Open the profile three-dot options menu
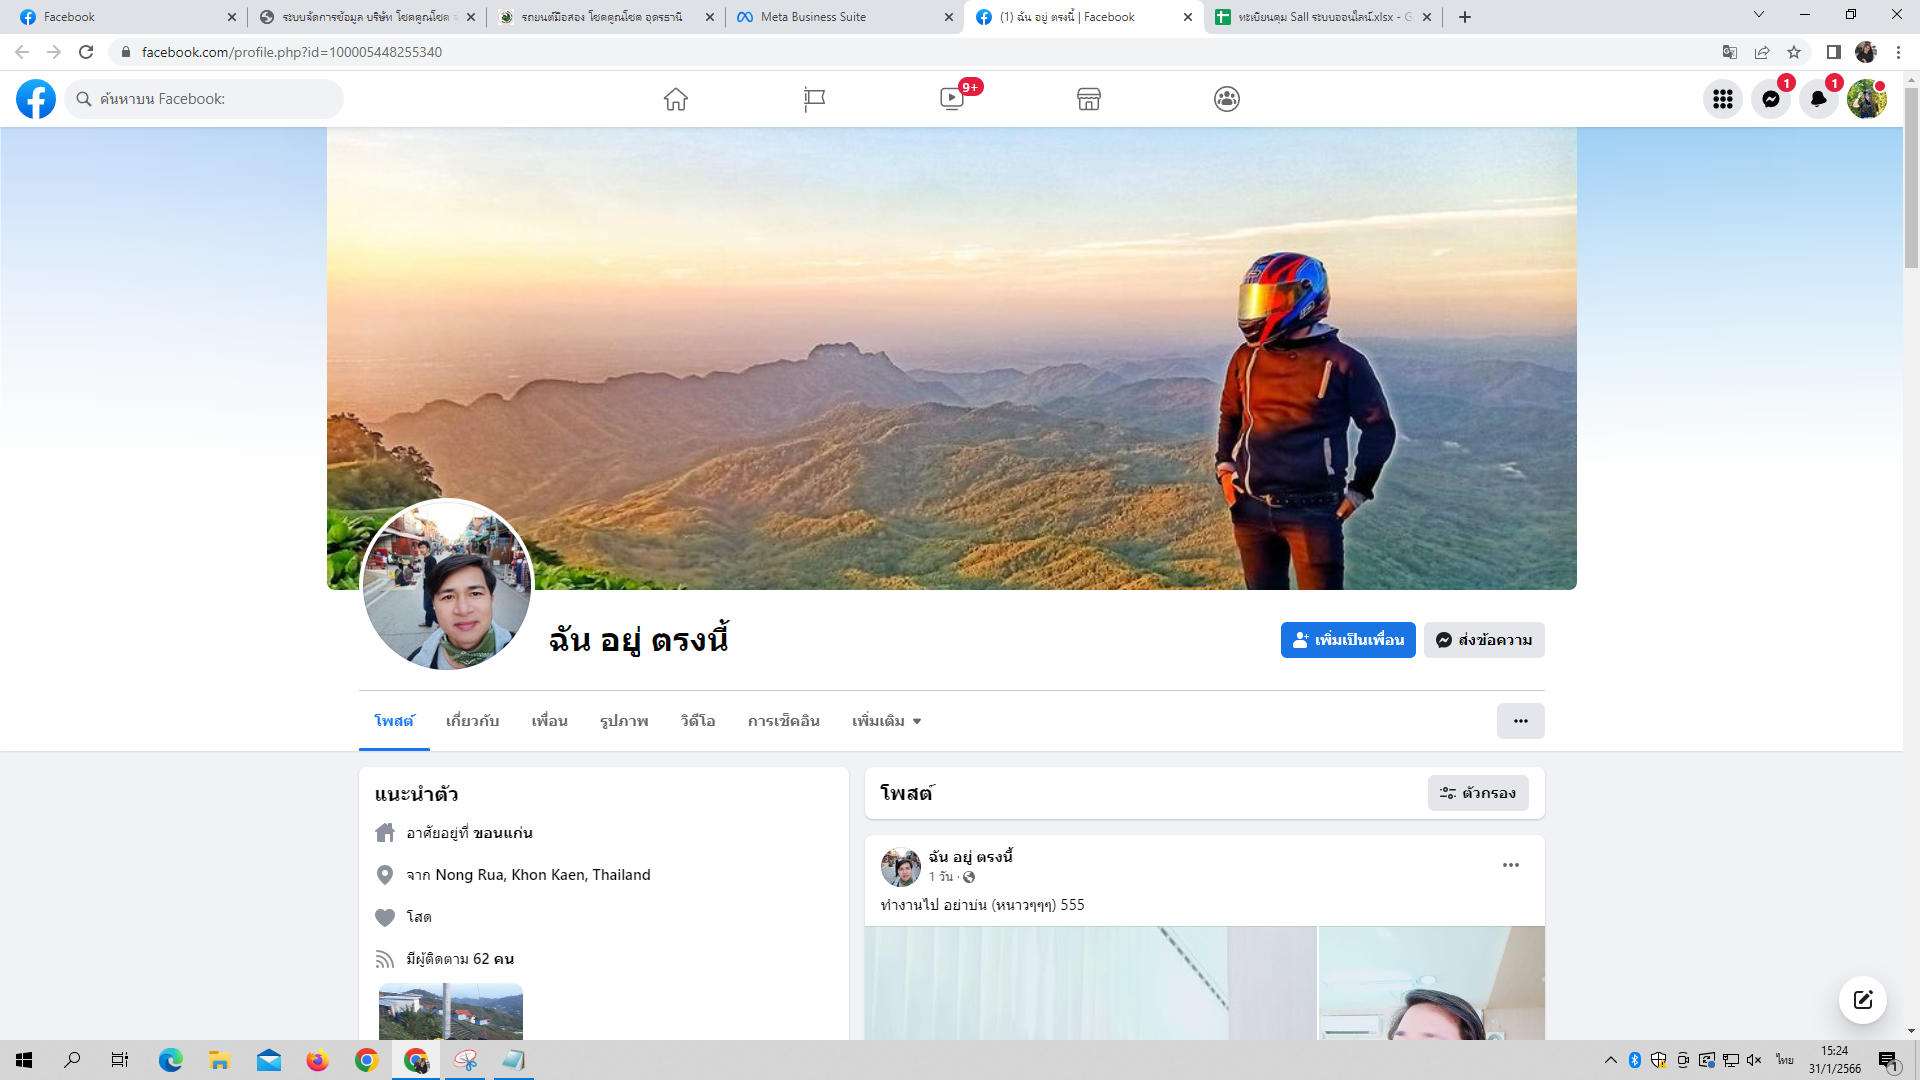The height and width of the screenshot is (1080, 1920). (1520, 721)
